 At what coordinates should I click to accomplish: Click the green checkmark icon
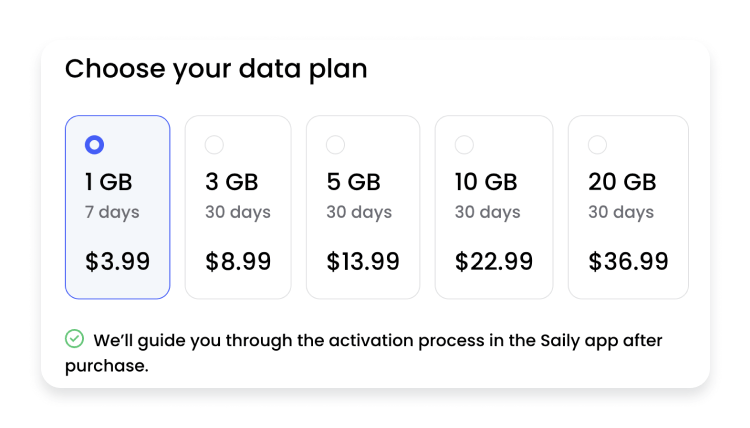pyautogui.click(x=75, y=339)
